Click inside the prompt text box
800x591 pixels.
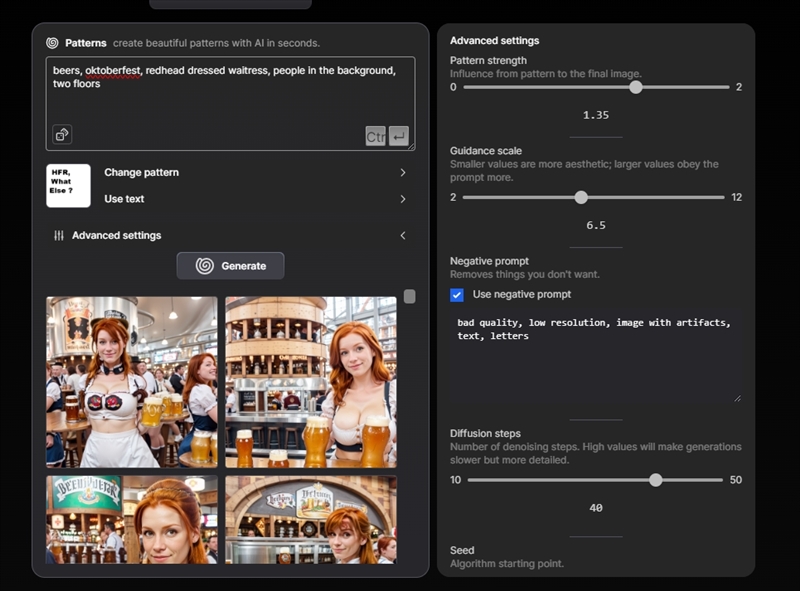click(230, 100)
